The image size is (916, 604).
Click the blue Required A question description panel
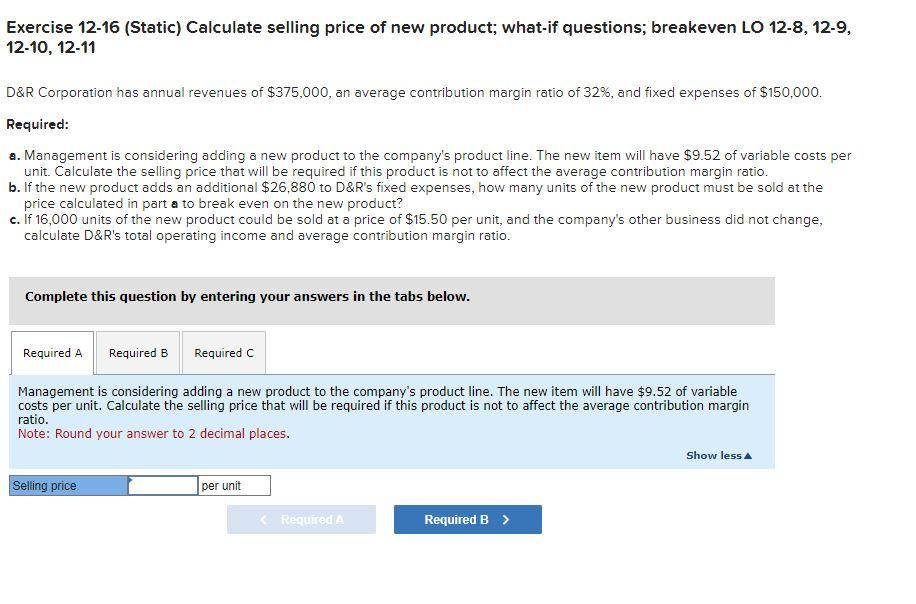pos(390,405)
